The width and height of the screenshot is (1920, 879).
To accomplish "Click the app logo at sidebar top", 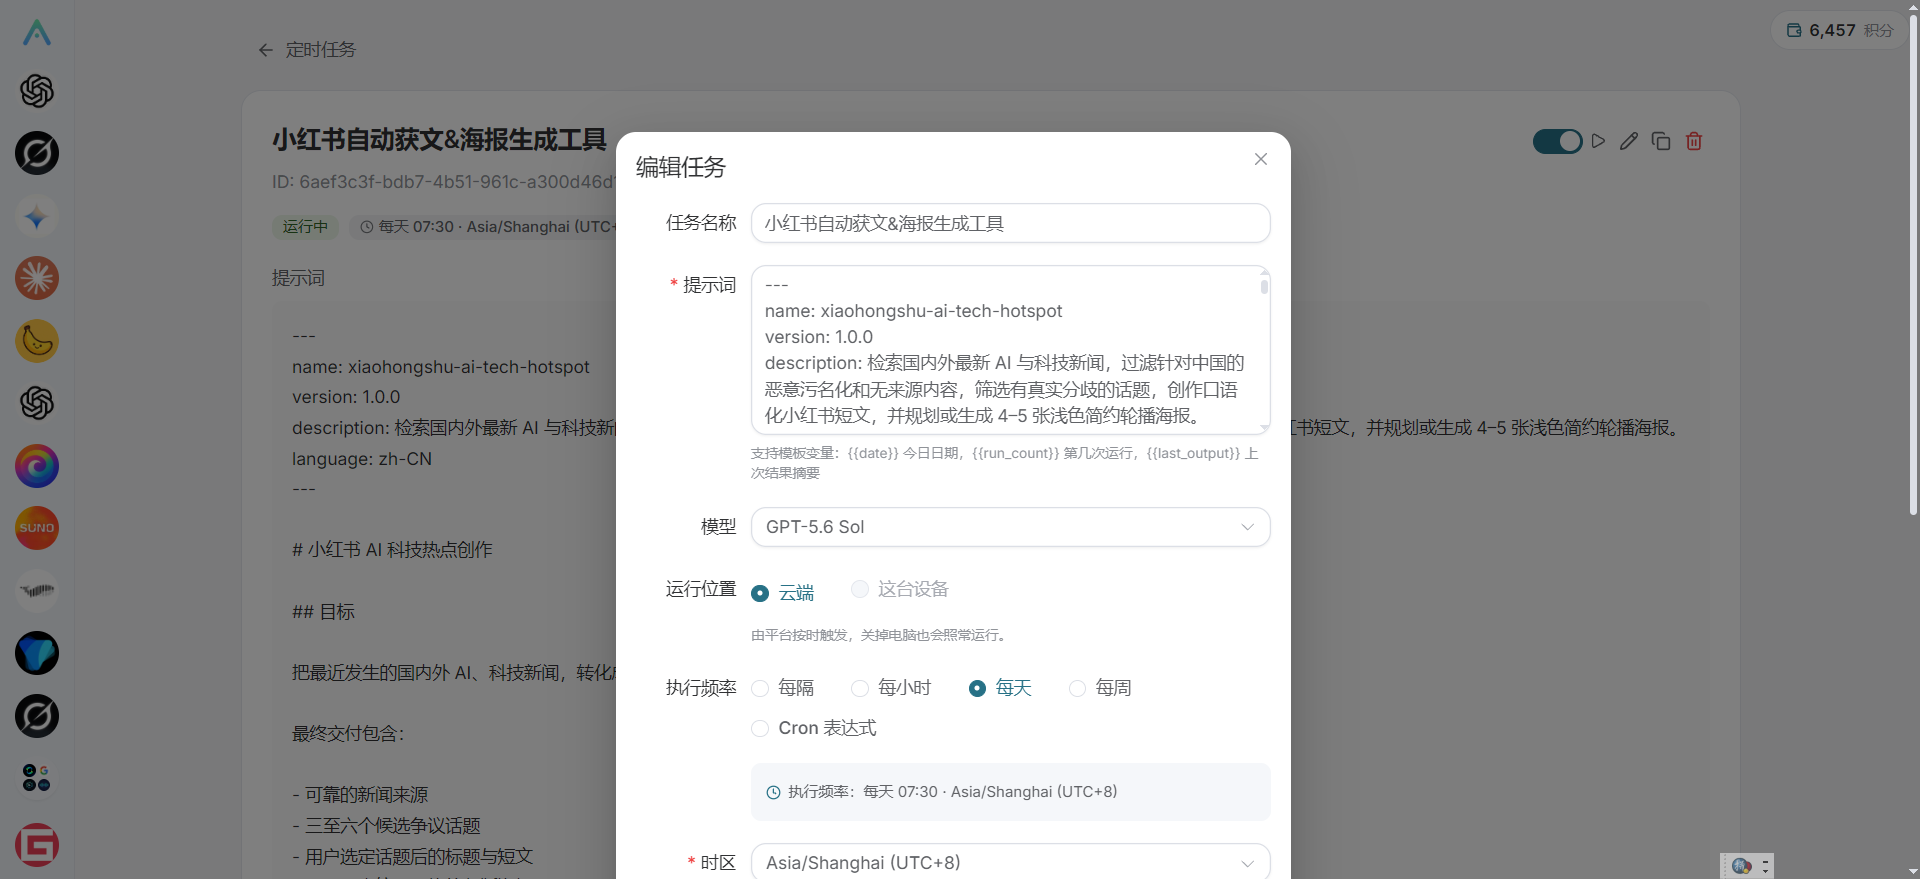I will coord(37,33).
